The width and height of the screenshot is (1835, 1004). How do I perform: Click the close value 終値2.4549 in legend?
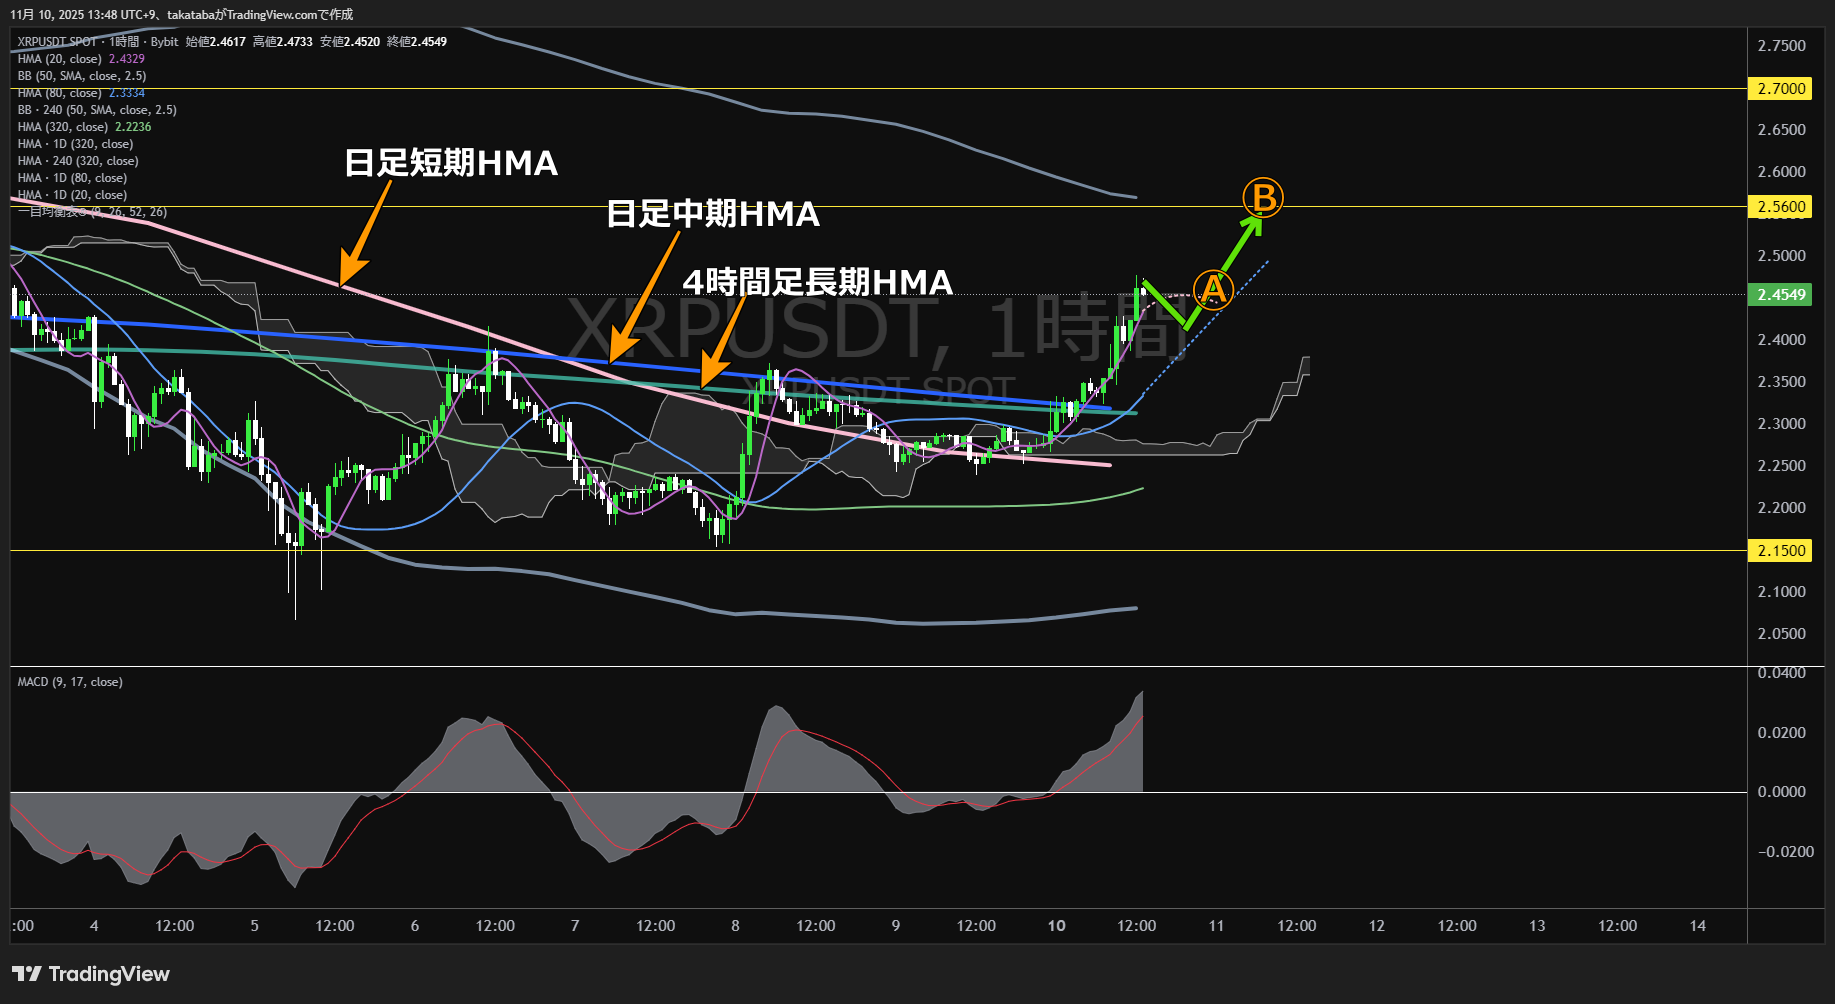pyautogui.click(x=416, y=42)
